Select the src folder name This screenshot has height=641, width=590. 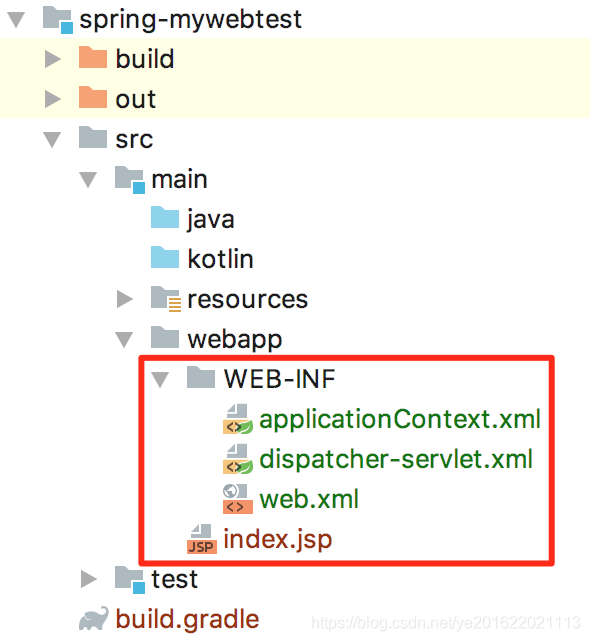pos(134,140)
